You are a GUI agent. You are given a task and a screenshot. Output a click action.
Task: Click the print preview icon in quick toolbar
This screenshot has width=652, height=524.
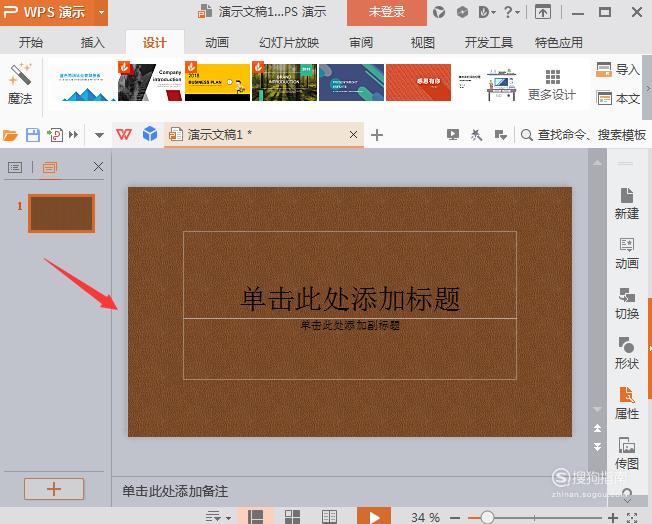[x=55, y=135]
